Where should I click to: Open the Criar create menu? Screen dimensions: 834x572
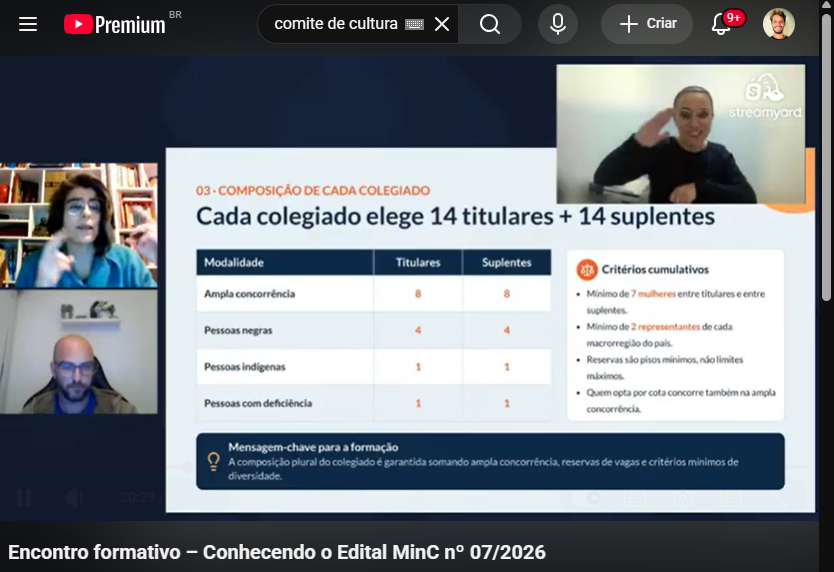647,24
